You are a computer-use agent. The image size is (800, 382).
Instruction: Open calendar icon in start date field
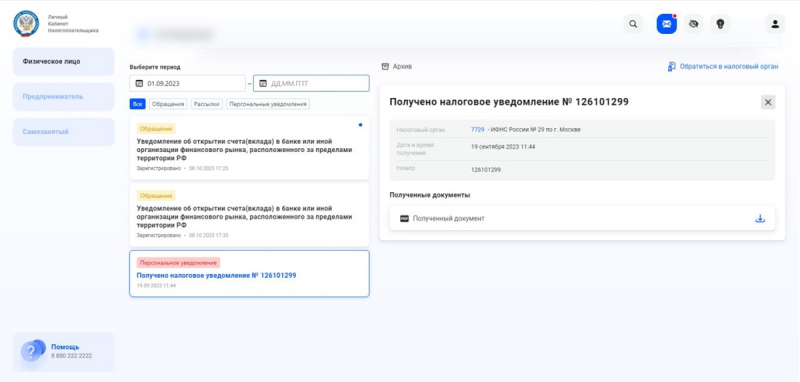pos(139,83)
